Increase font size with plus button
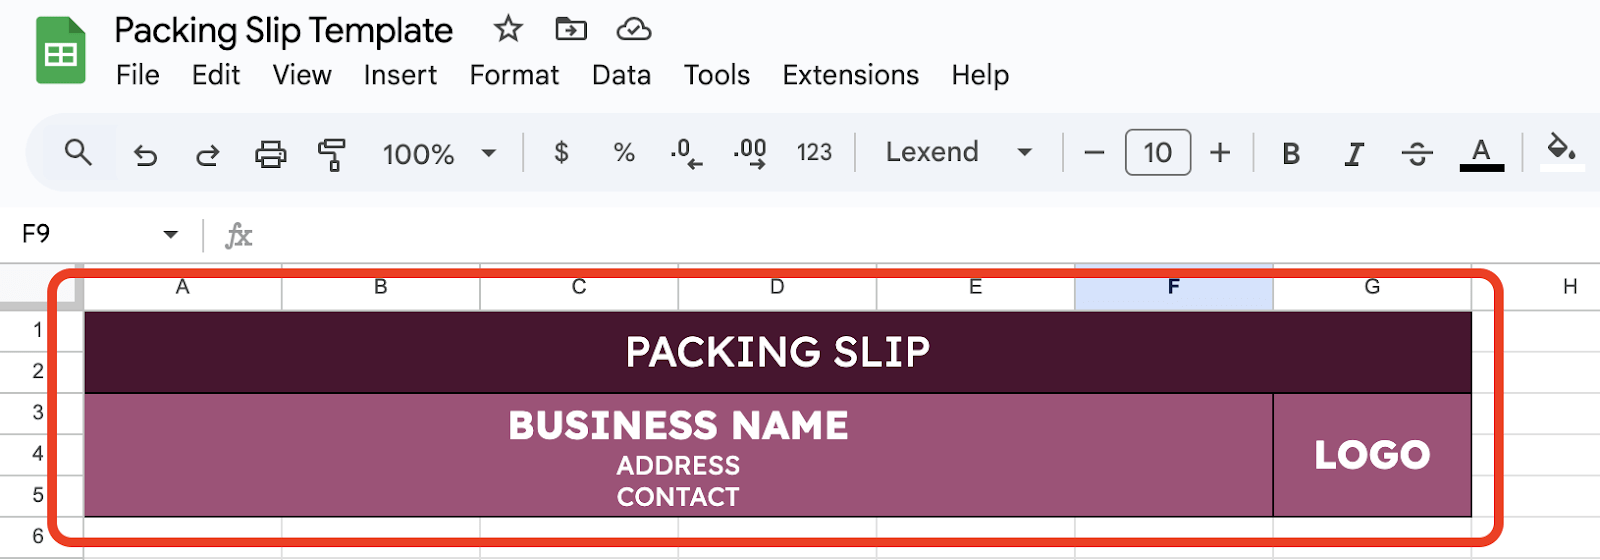 point(1220,153)
